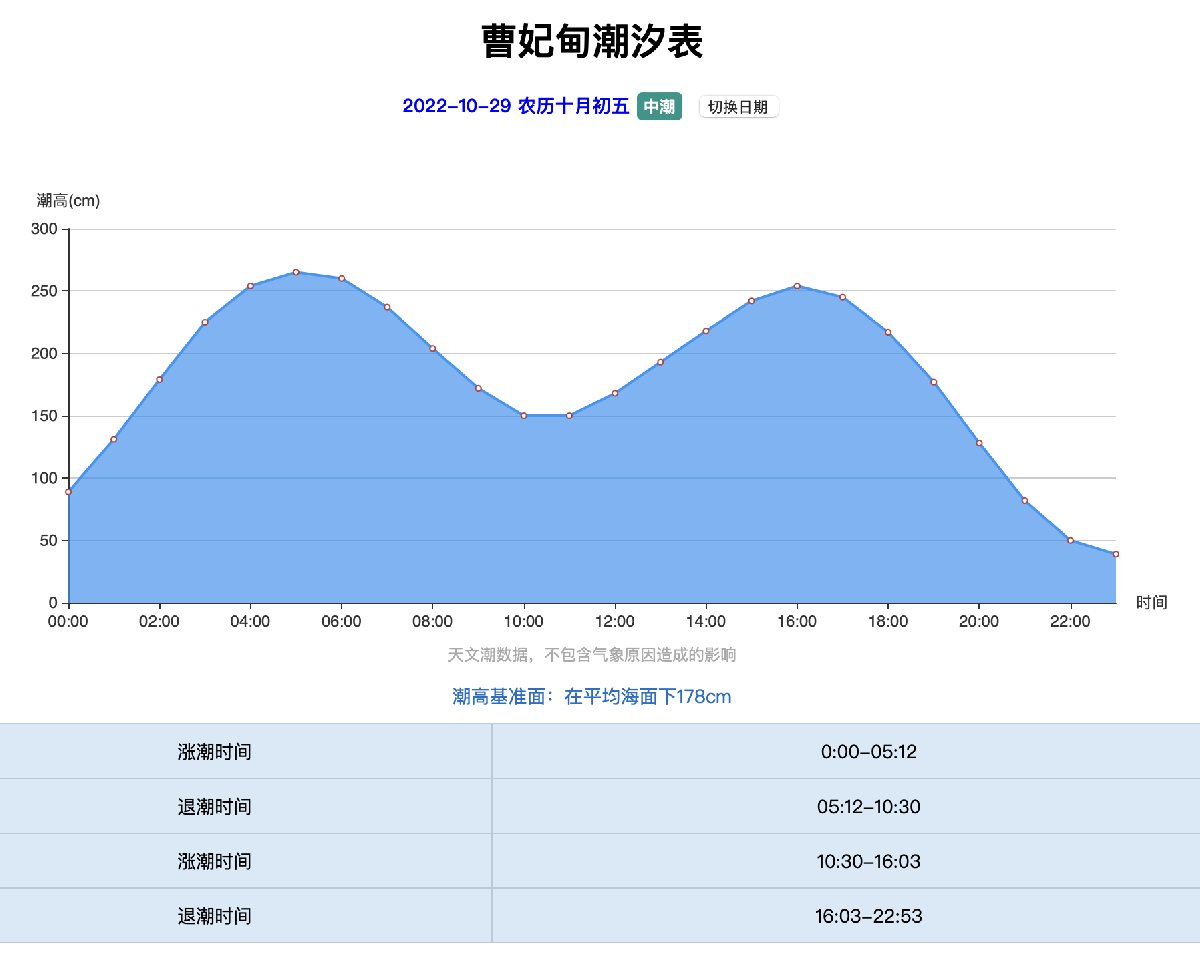1200x958 pixels.
Task: Click the 08:00 data point on the curve
Action: click(x=432, y=348)
